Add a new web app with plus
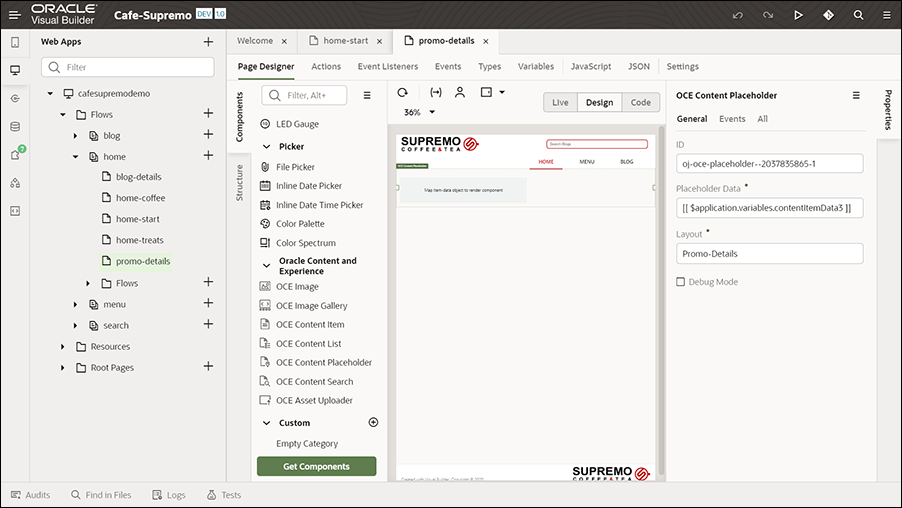902x508 pixels. coord(208,41)
